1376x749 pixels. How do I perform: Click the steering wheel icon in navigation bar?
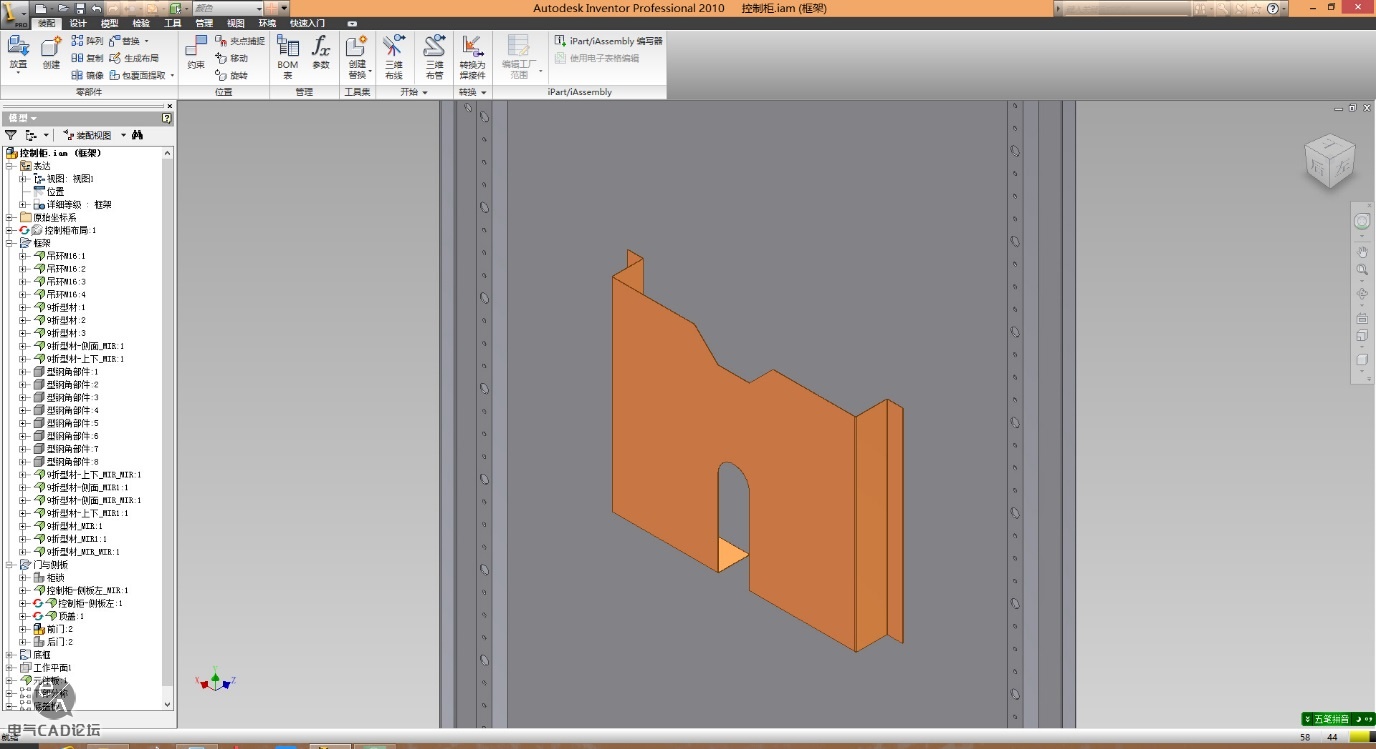1362,221
